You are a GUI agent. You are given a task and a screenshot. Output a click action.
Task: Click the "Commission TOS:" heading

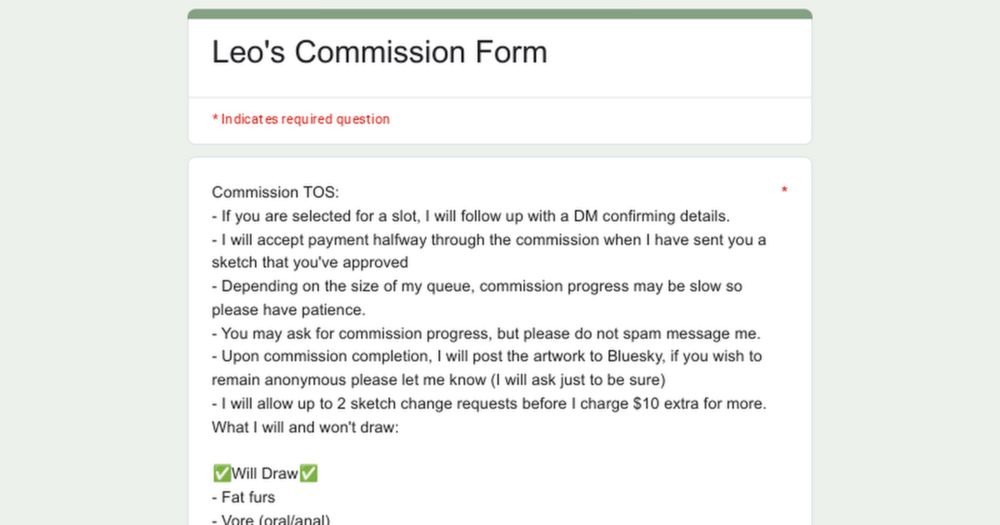[276, 192]
